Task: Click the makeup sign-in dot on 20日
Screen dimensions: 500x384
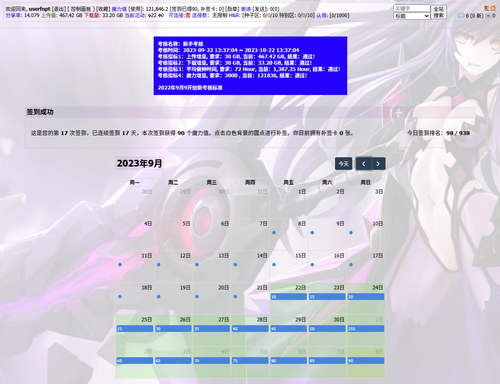Action: 197,297
